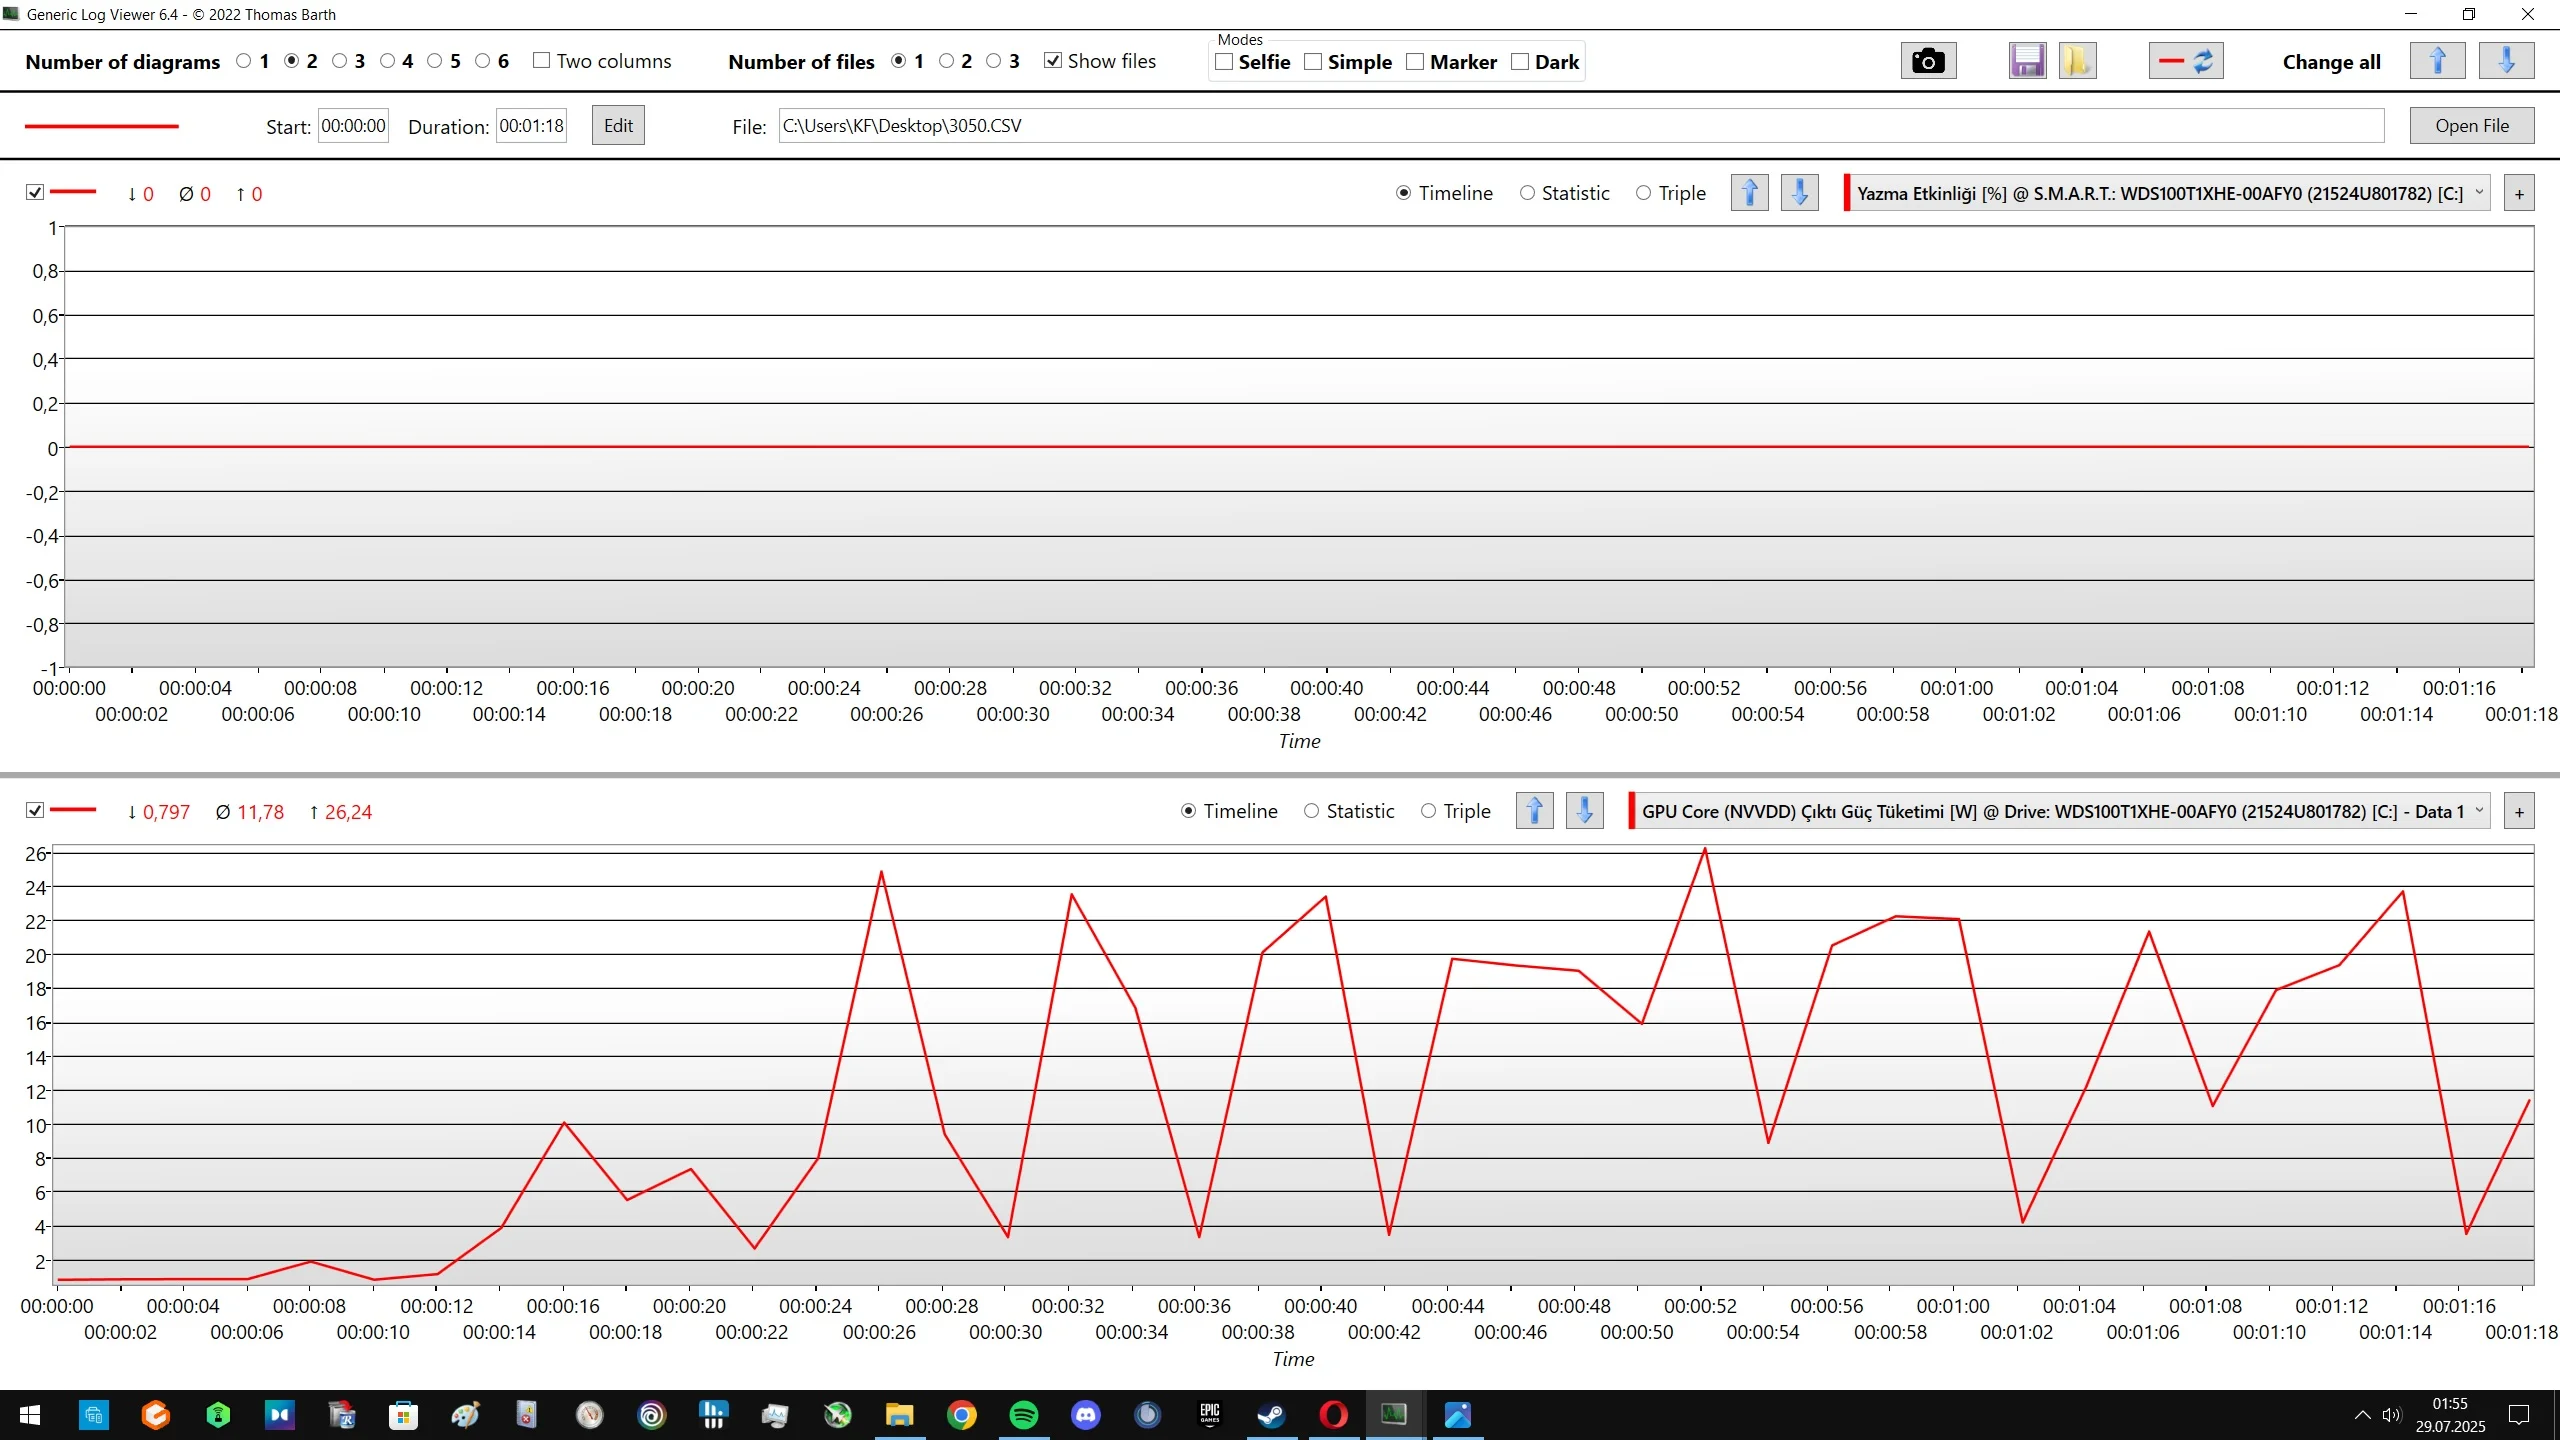The width and height of the screenshot is (2560, 1440).
Task: Tick the Two columns checkbox
Action: tap(542, 61)
